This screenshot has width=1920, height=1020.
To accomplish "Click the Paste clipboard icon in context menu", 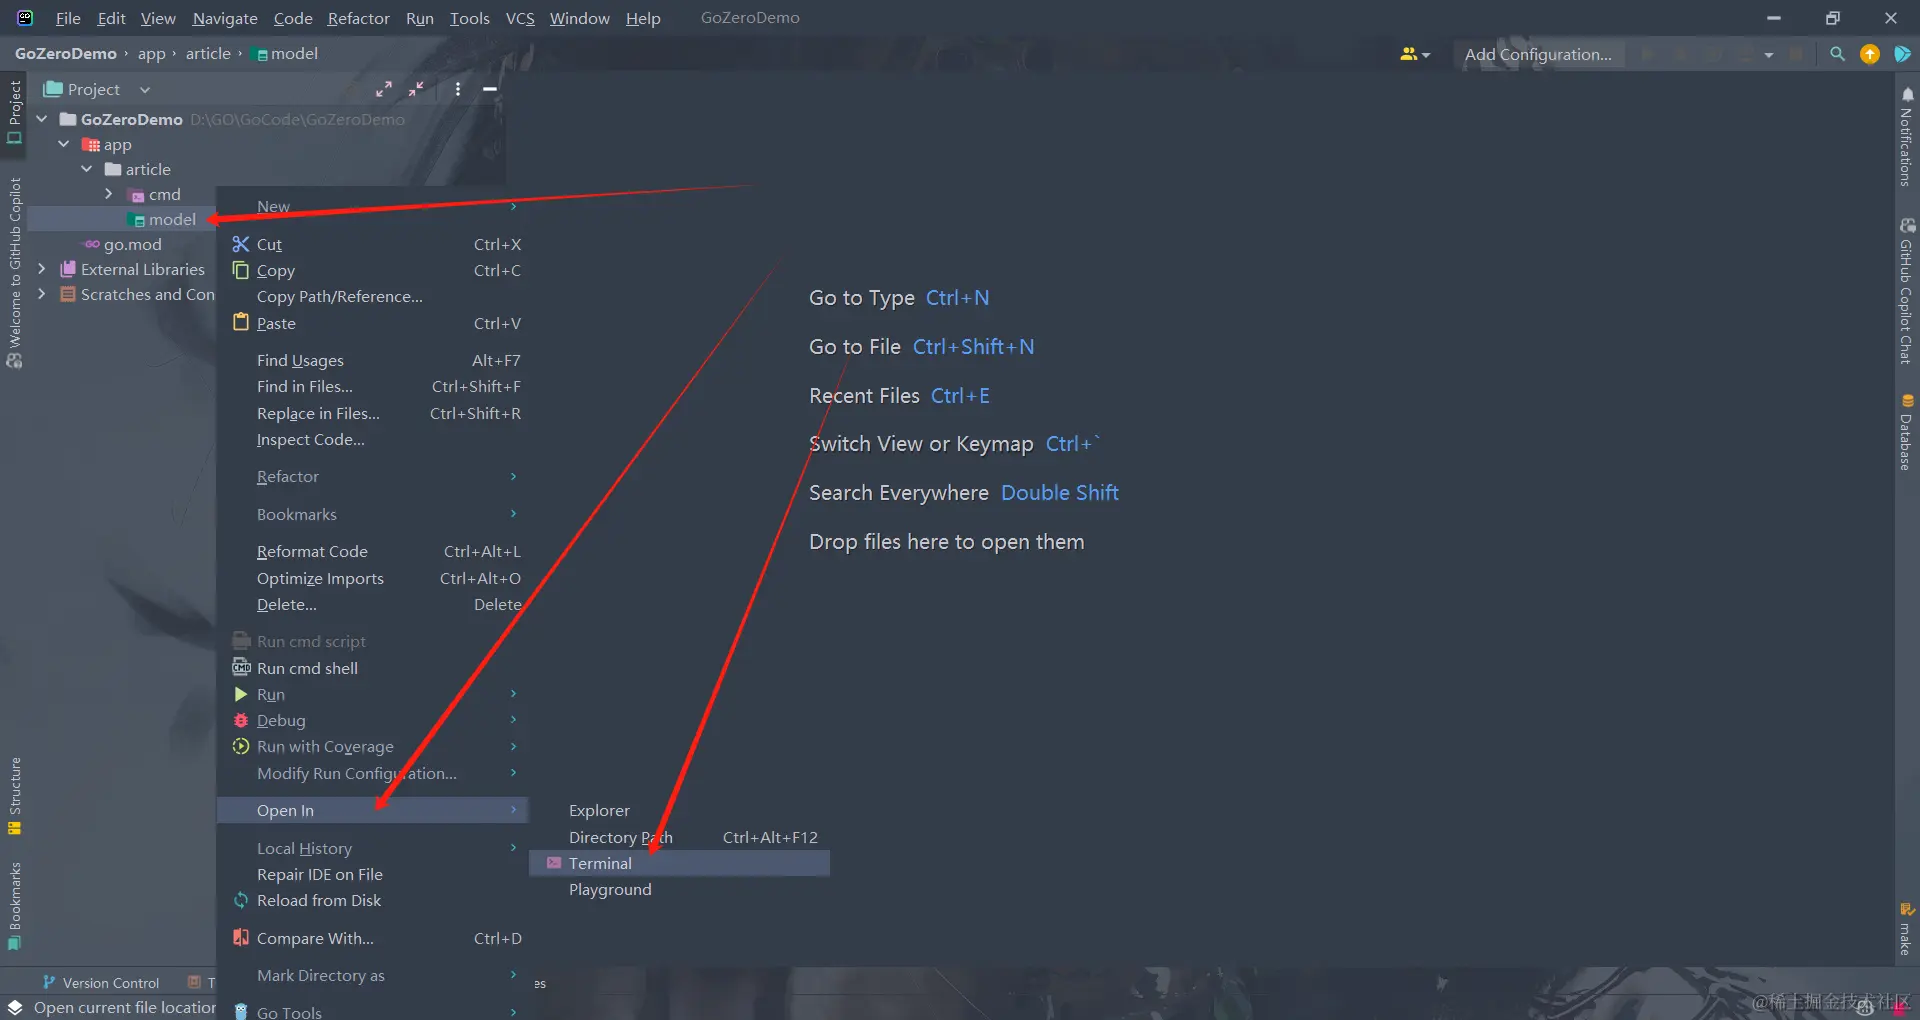I will click(240, 322).
